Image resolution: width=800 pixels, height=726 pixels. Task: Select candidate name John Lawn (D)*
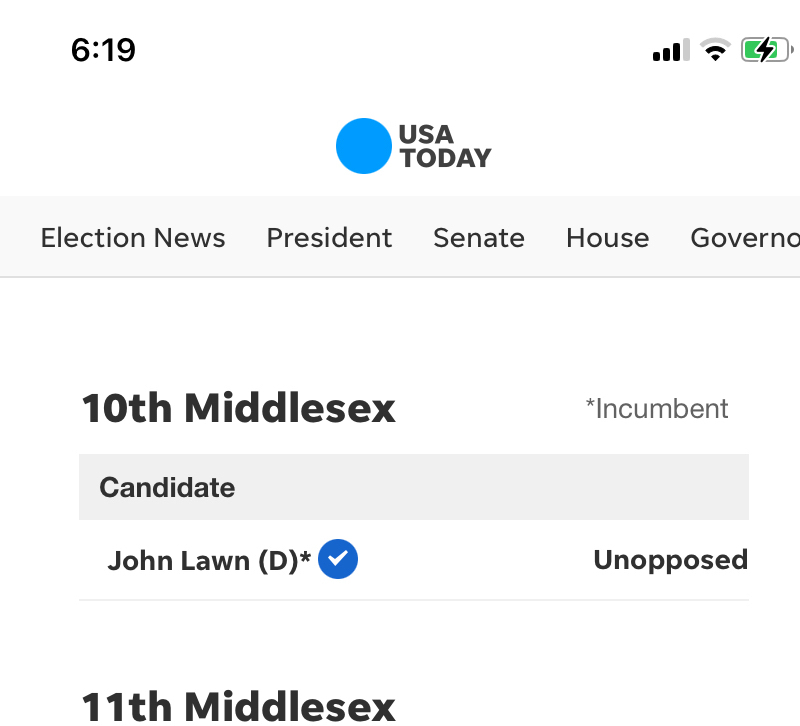pos(209,560)
